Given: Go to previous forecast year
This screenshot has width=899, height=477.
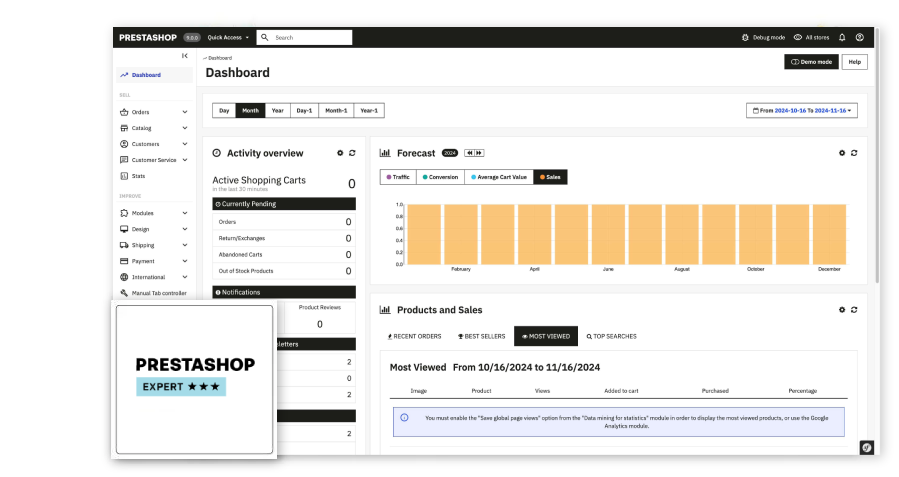Looking at the screenshot, I should [470, 153].
